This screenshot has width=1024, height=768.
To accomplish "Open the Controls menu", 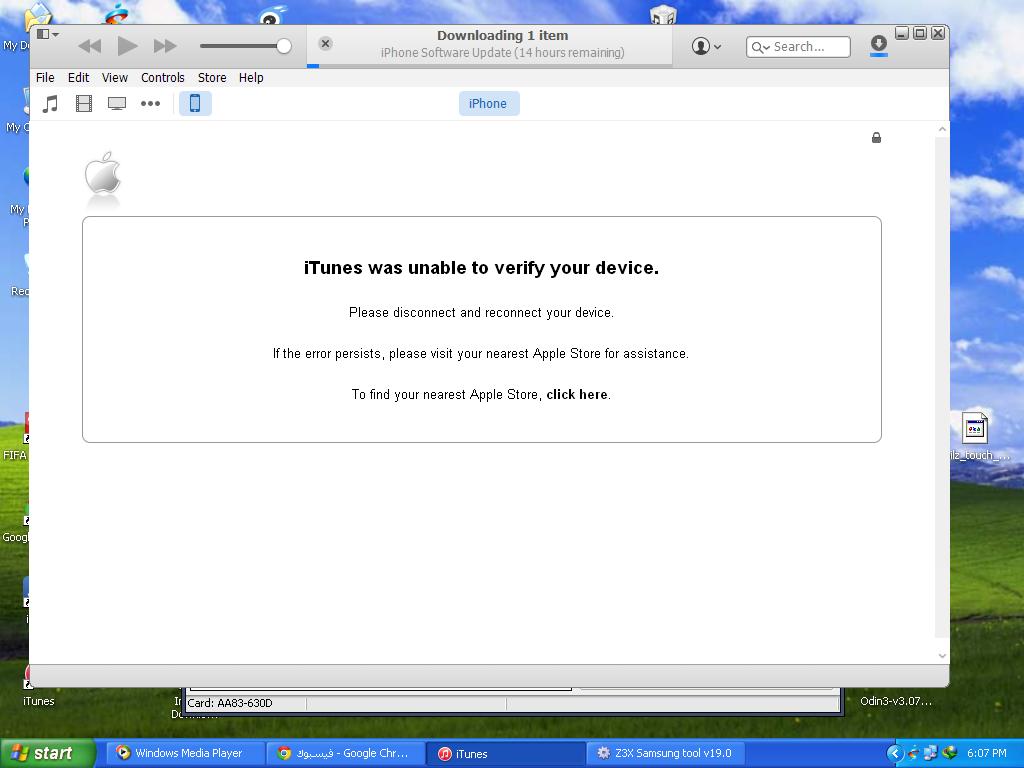I will pos(163,78).
